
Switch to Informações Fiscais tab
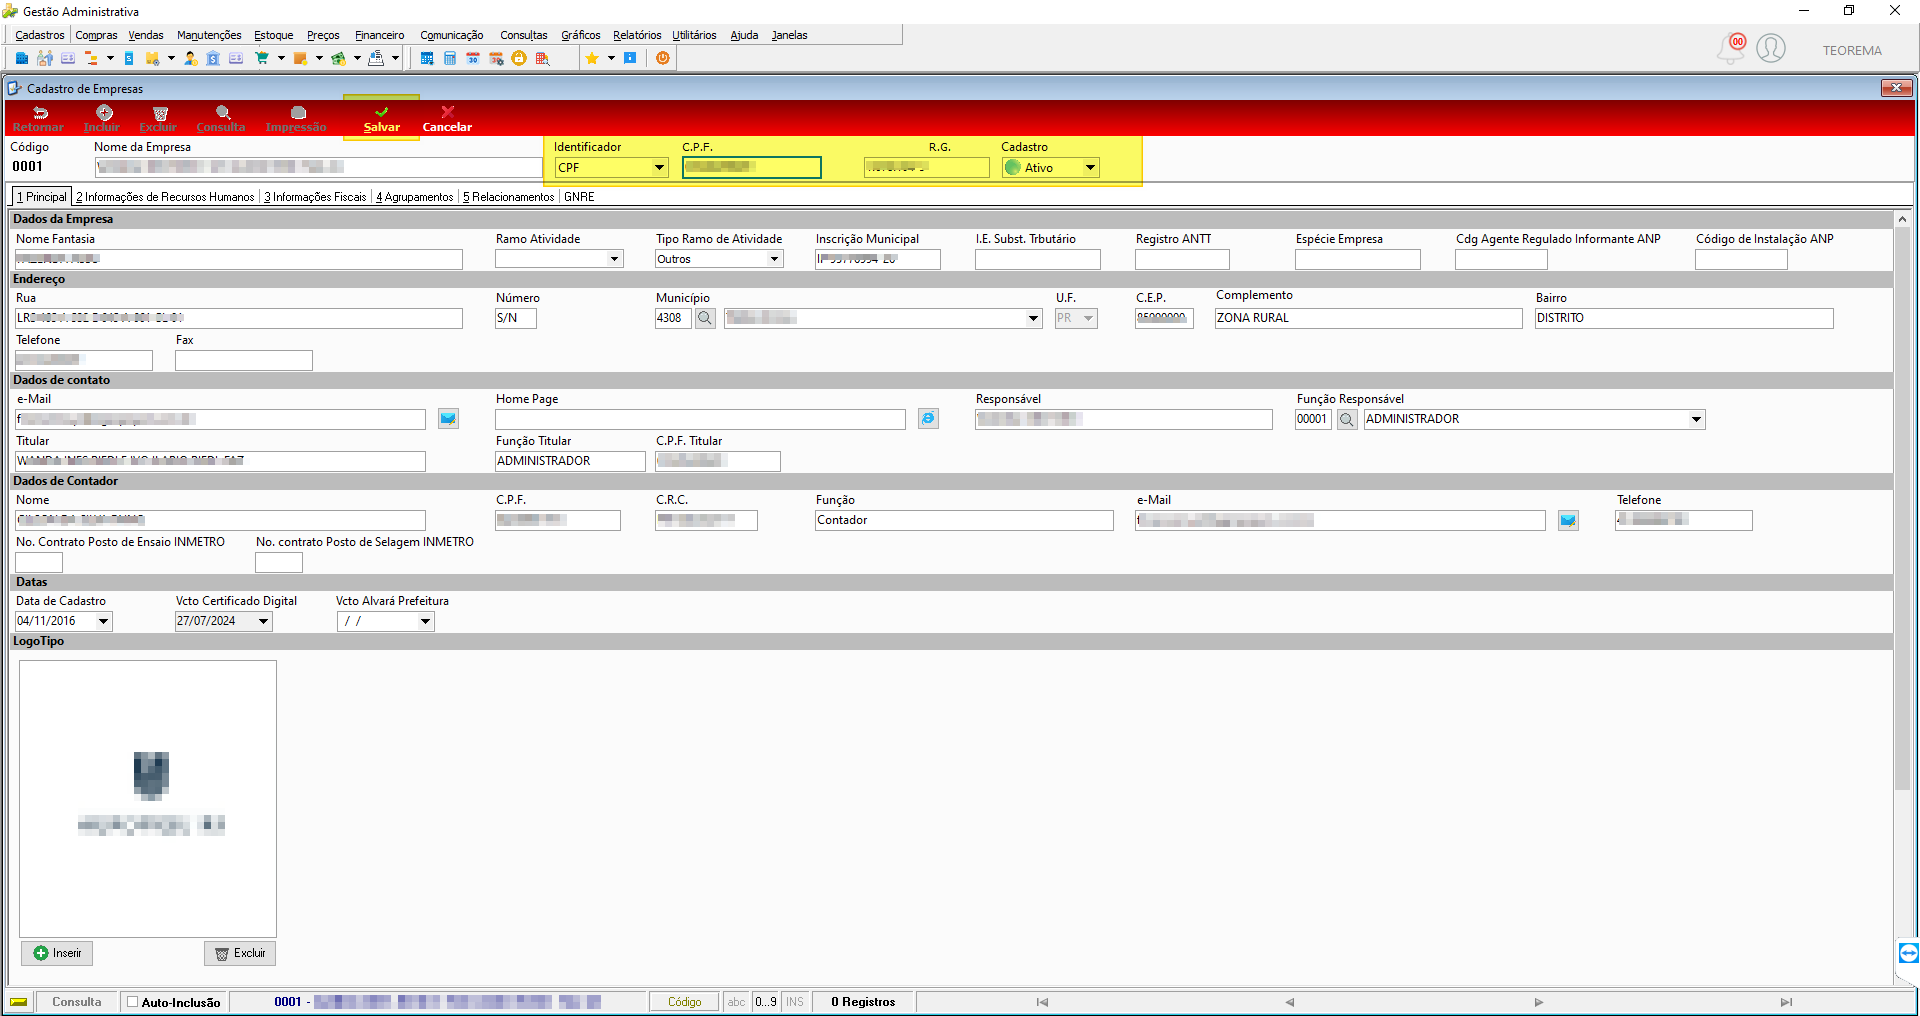pyautogui.click(x=315, y=197)
